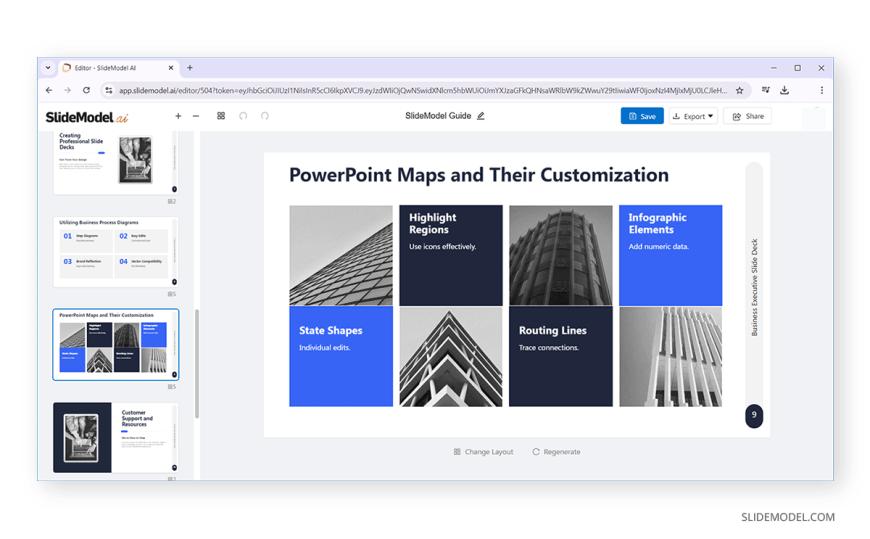This screenshot has height=539, width=870.
Task: Click the text Add numeric data.
Action: [659, 246]
